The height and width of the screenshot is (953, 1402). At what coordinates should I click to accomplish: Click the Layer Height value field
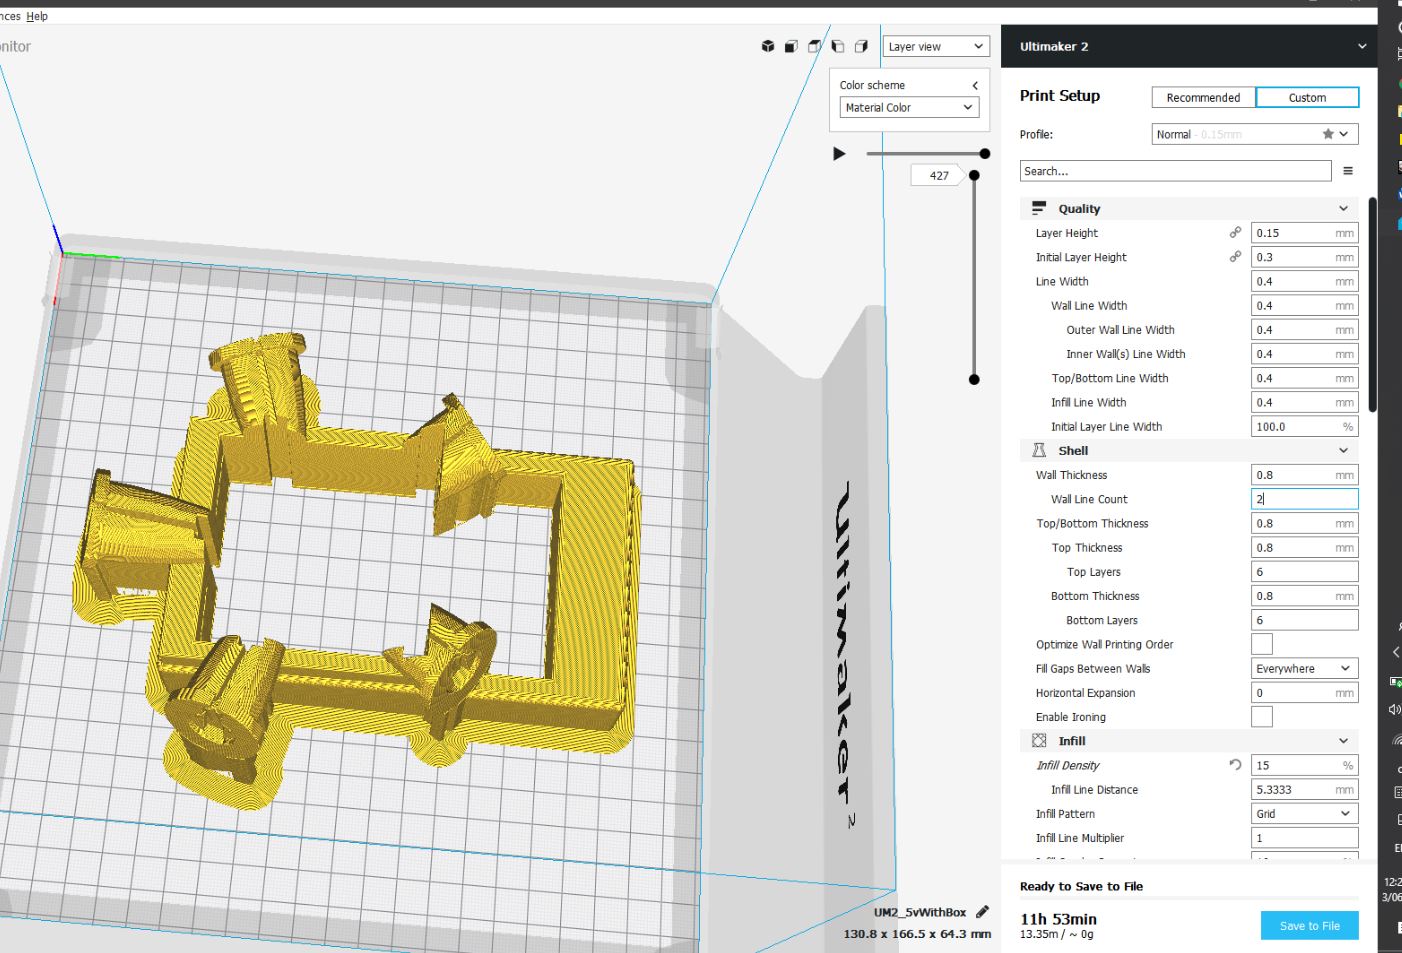[x=1304, y=233]
